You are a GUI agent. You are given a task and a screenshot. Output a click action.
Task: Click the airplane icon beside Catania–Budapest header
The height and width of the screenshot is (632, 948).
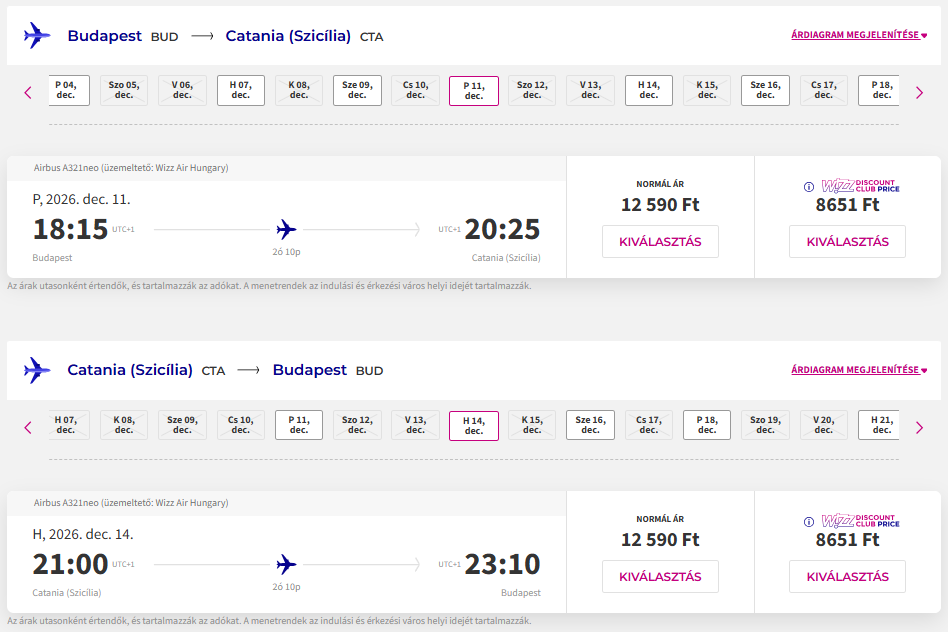(x=37, y=370)
